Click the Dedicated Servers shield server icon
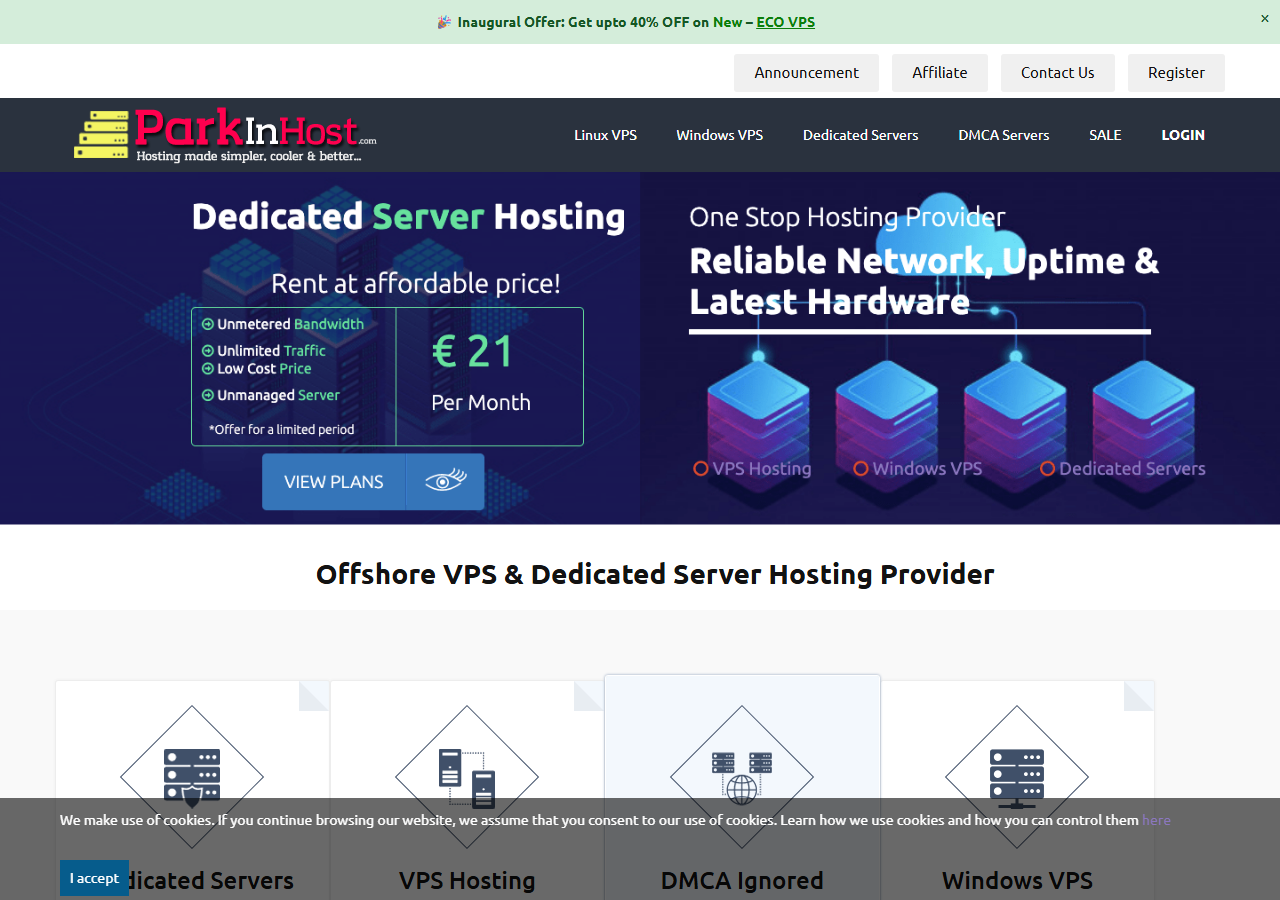1280x900 pixels. tap(192, 777)
